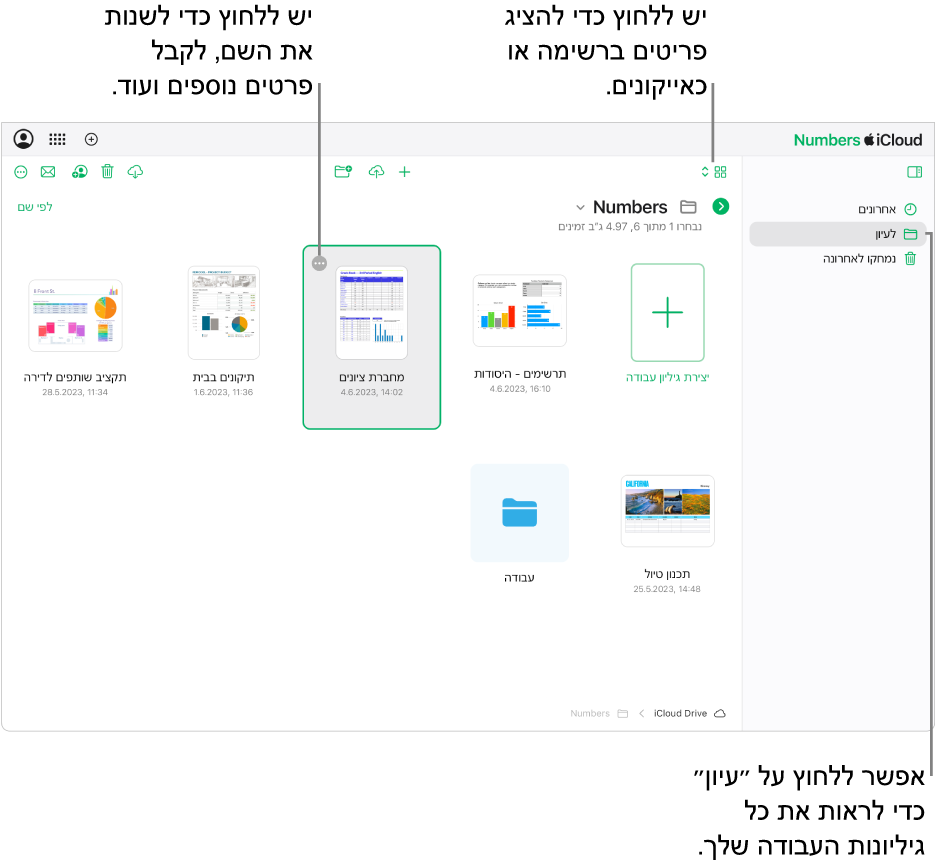The height and width of the screenshot is (862, 935).
Task: Open the תכנון טיול spreadsheet thumbnail
Action: pos(667,511)
